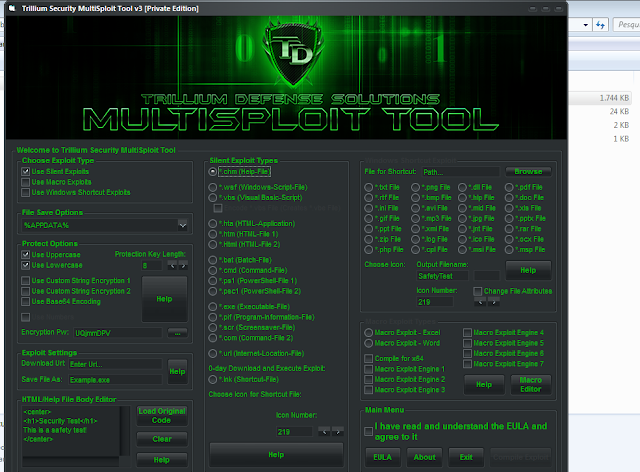The image size is (640, 472).
Task: Choose the *.vbs (Visual Basic-Script) option
Action: (x=213, y=198)
